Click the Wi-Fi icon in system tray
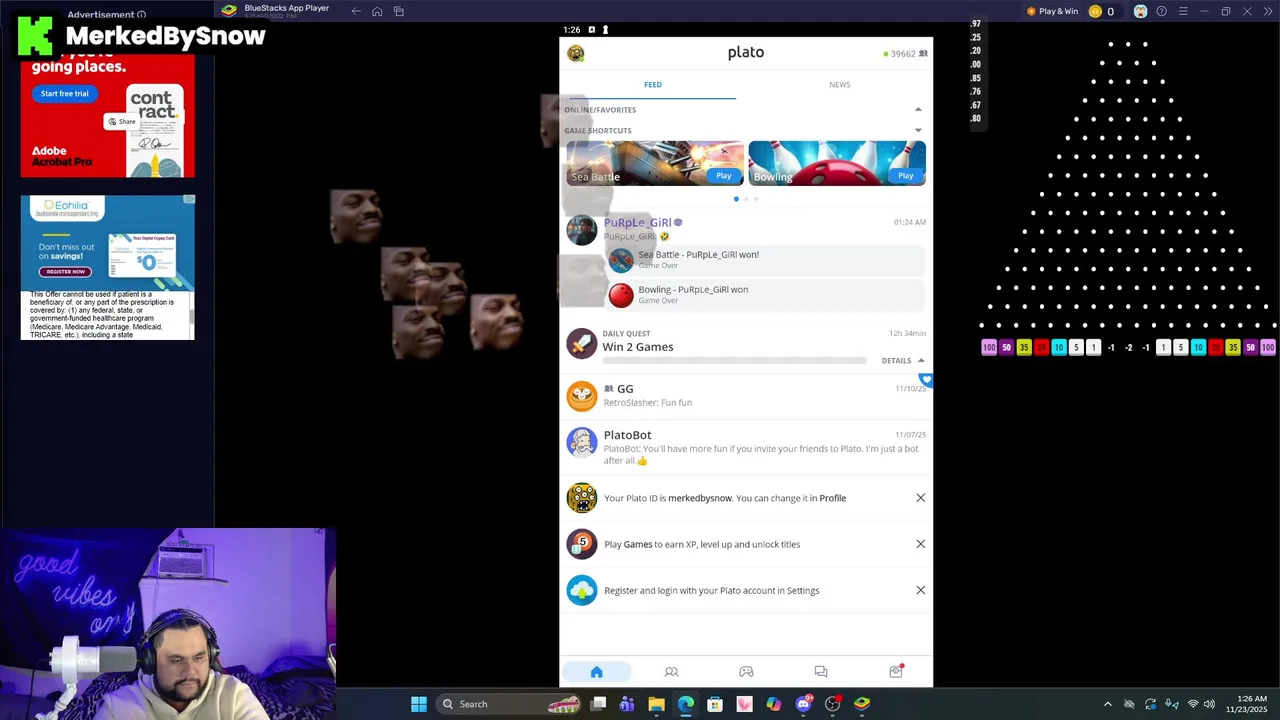This screenshot has width=1280, height=720. [1192, 704]
